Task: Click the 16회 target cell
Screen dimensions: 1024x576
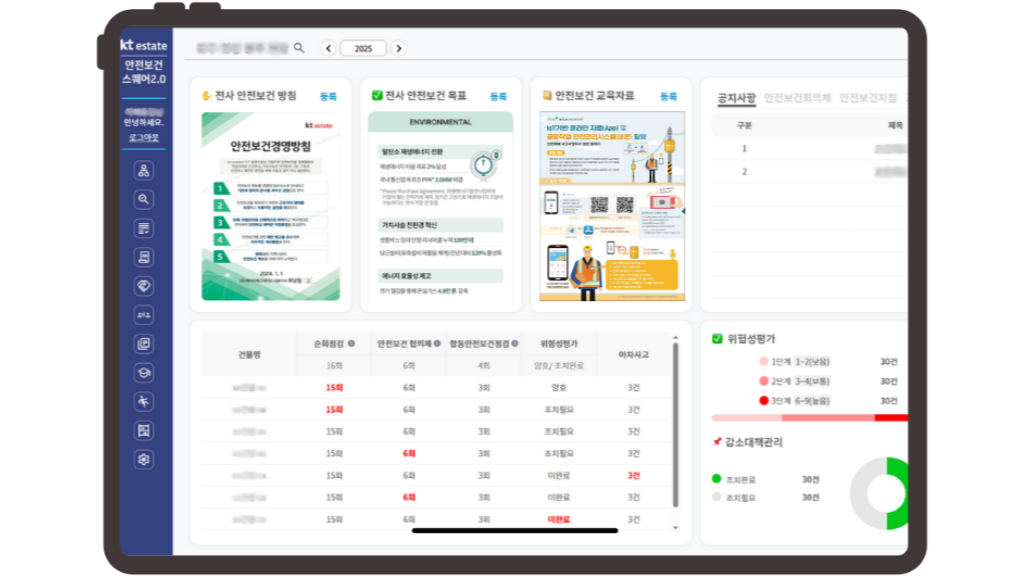Action: tap(334, 366)
